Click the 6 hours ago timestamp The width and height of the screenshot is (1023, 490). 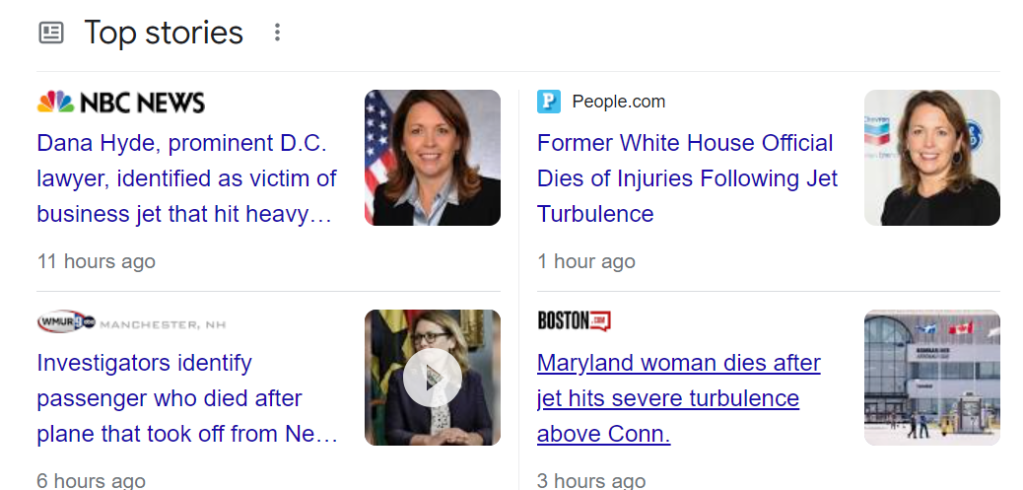coord(91,481)
